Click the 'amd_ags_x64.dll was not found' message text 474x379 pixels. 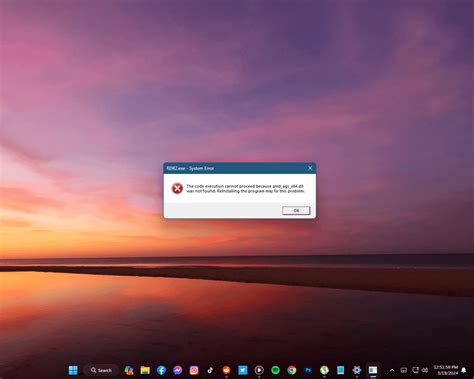click(245, 189)
